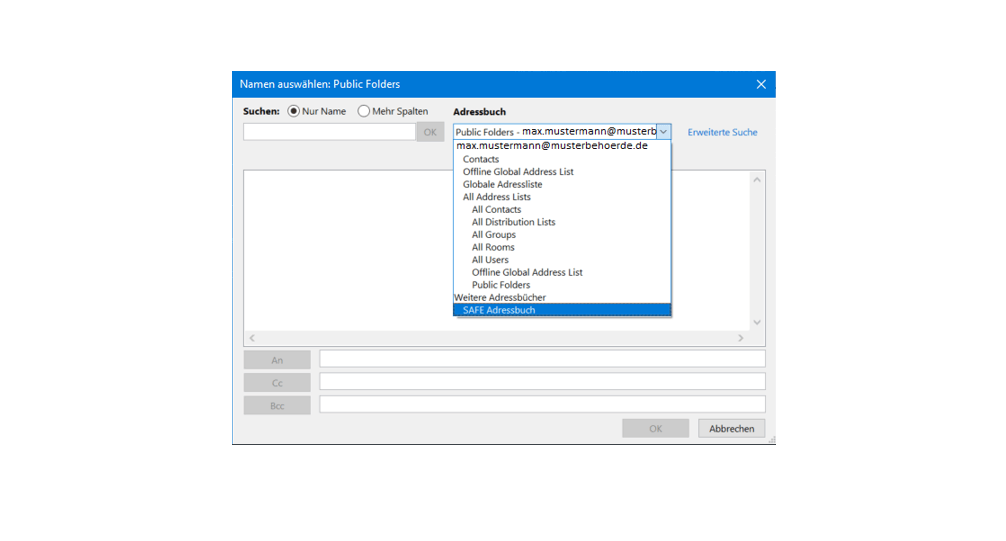1006x541 pixels.
Task: Pick All Groups from list
Action: click(494, 235)
